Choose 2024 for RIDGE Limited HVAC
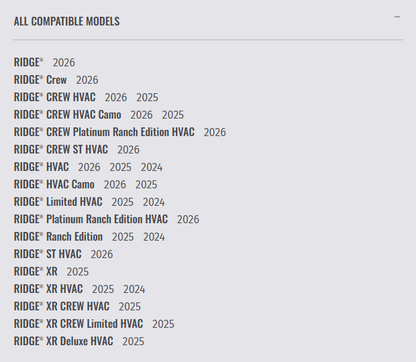 click(x=154, y=202)
